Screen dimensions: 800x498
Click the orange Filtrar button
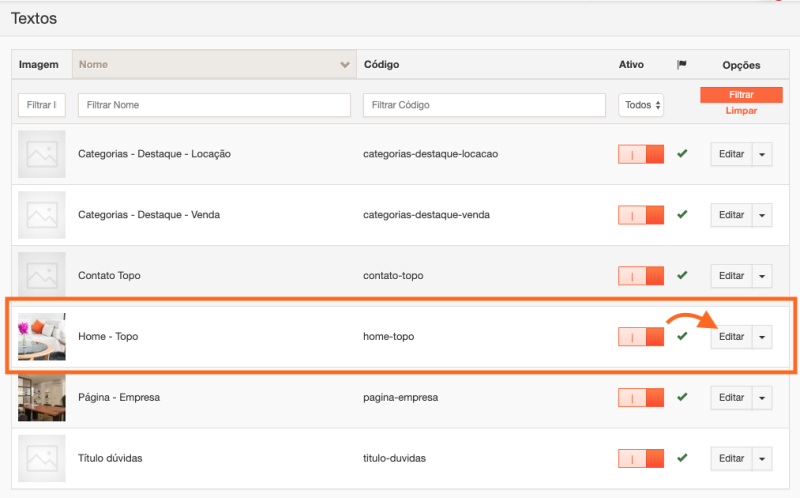pos(741,94)
